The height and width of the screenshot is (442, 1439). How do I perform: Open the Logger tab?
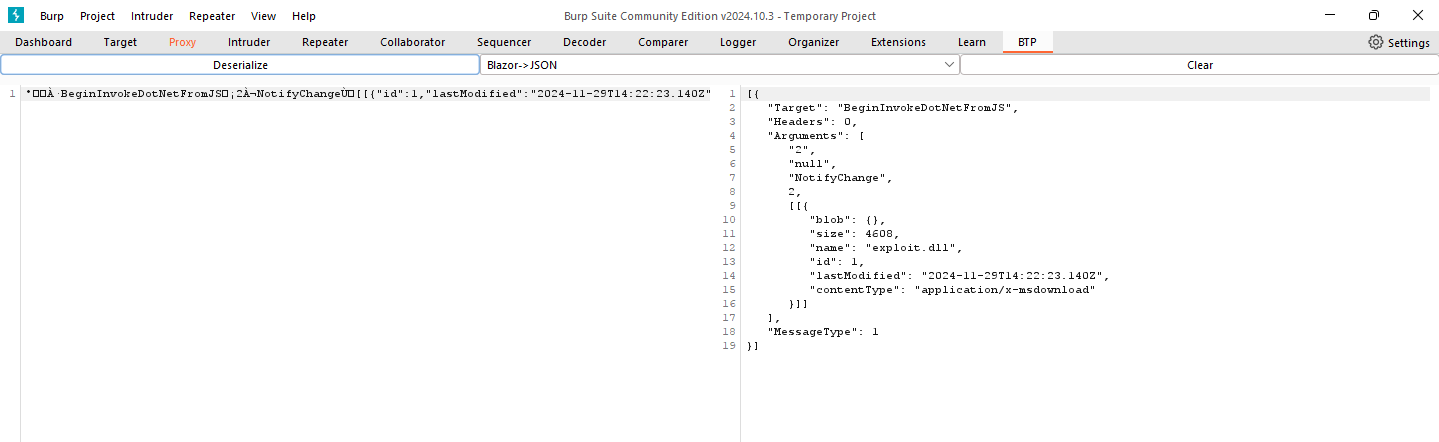pyautogui.click(x=738, y=42)
